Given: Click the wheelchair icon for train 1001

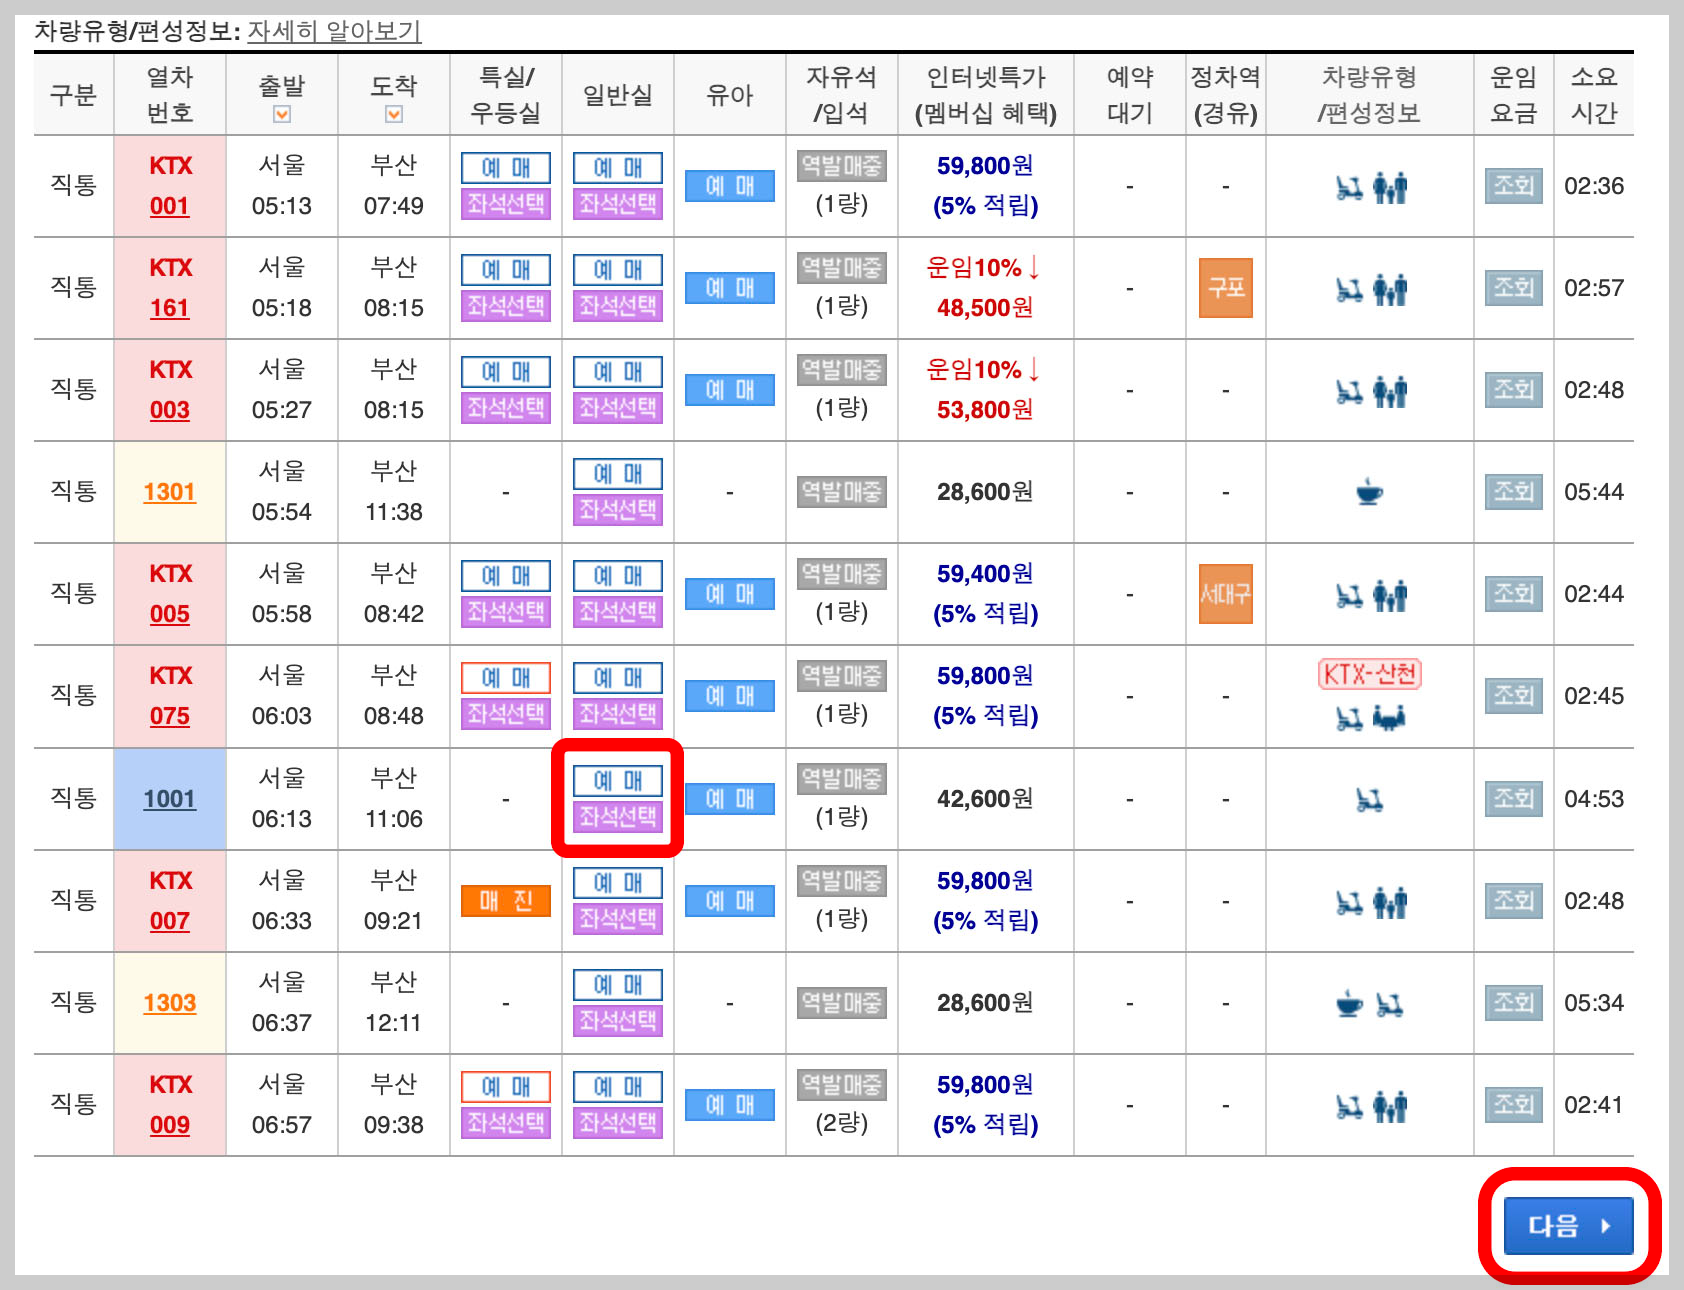Looking at the screenshot, I should (x=1368, y=798).
